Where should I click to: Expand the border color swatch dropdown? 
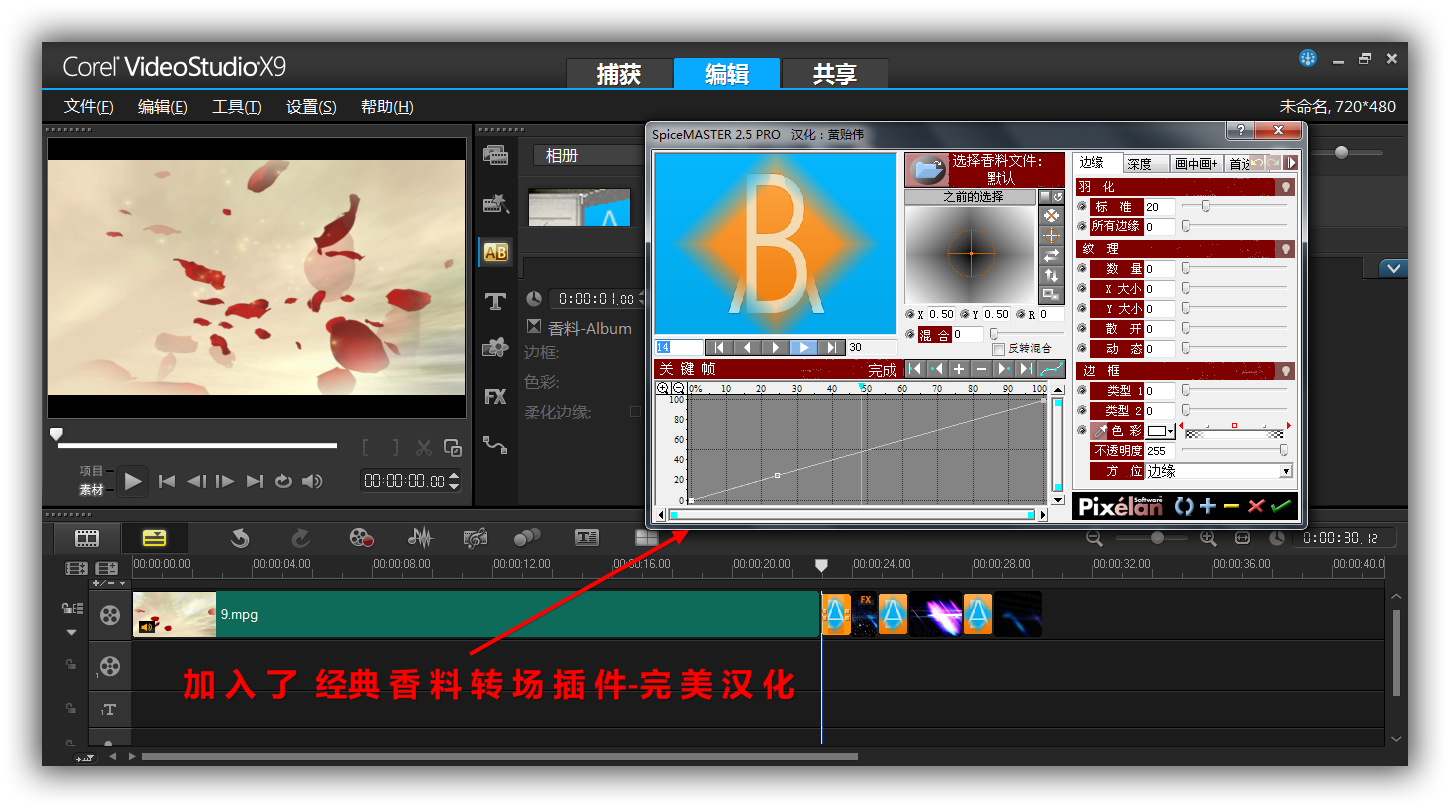pos(1171,431)
